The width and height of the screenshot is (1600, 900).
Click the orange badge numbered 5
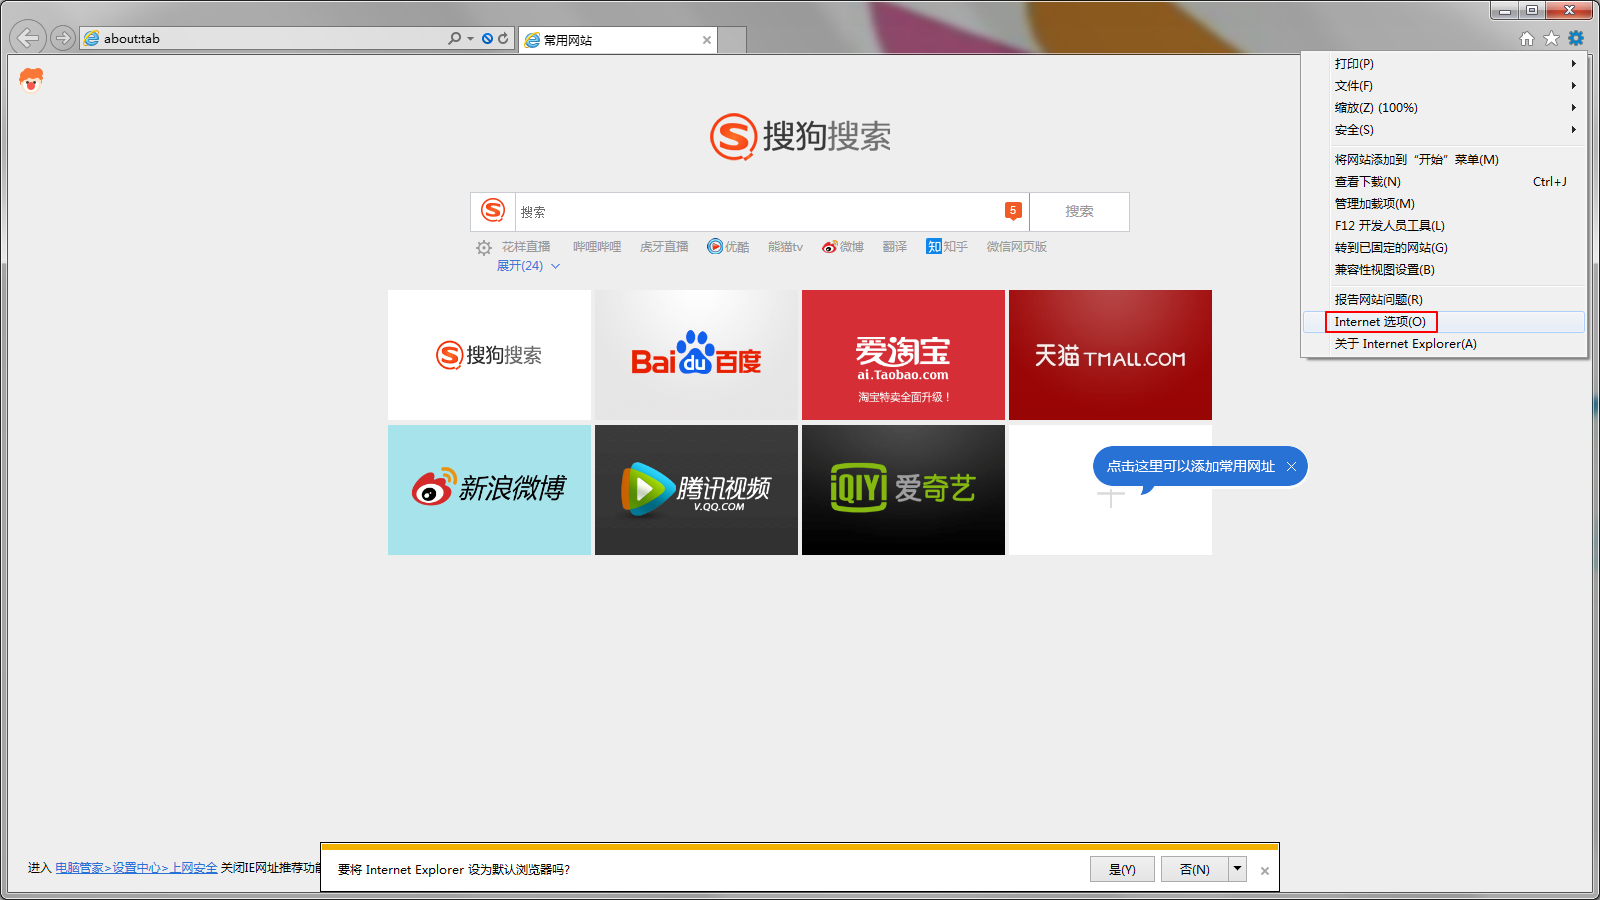(1013, 210)
